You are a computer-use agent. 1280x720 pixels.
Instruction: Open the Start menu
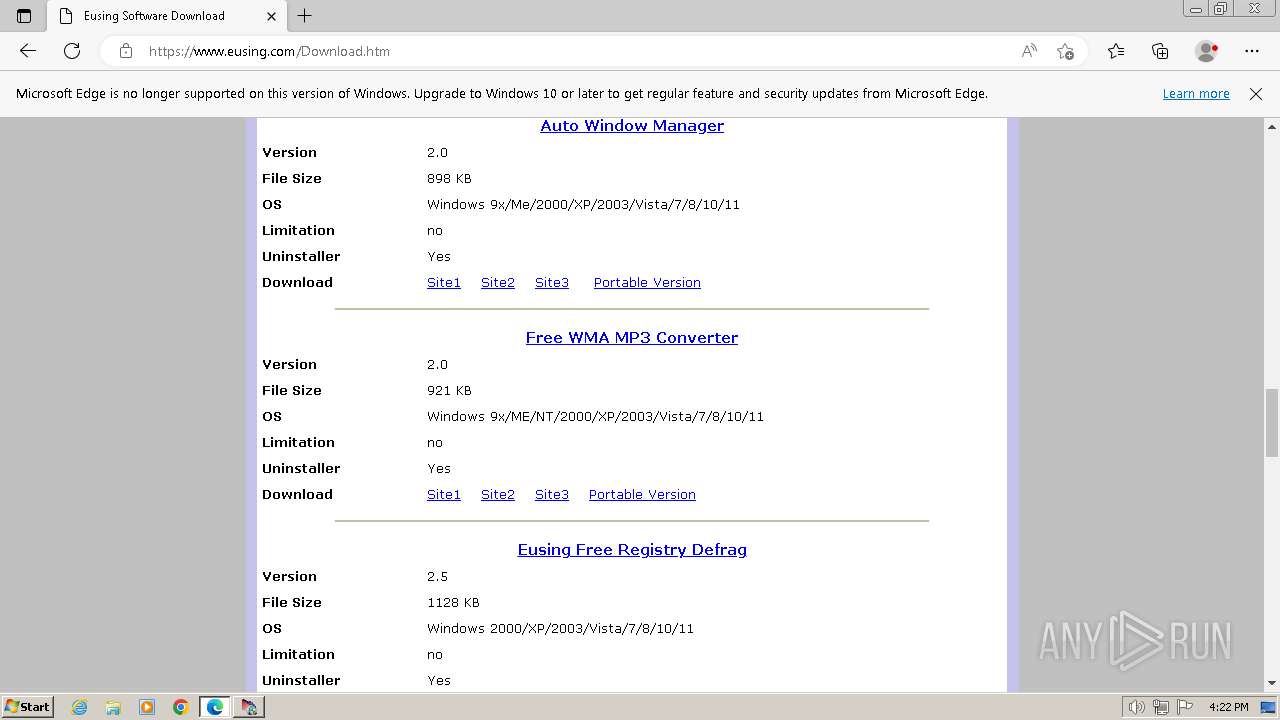coord(27,707)
